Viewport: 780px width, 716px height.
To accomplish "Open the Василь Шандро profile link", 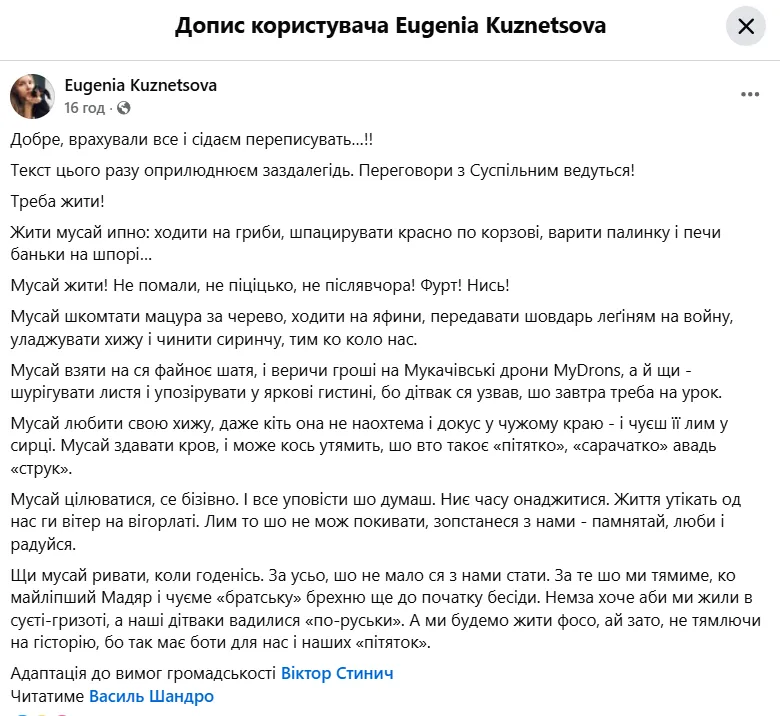I will click(151, 696).
